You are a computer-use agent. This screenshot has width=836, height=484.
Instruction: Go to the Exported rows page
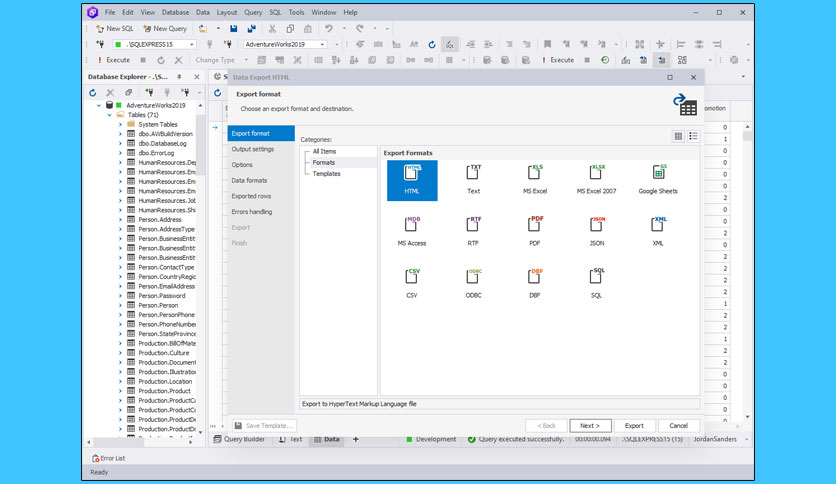[x=261, y=196]
